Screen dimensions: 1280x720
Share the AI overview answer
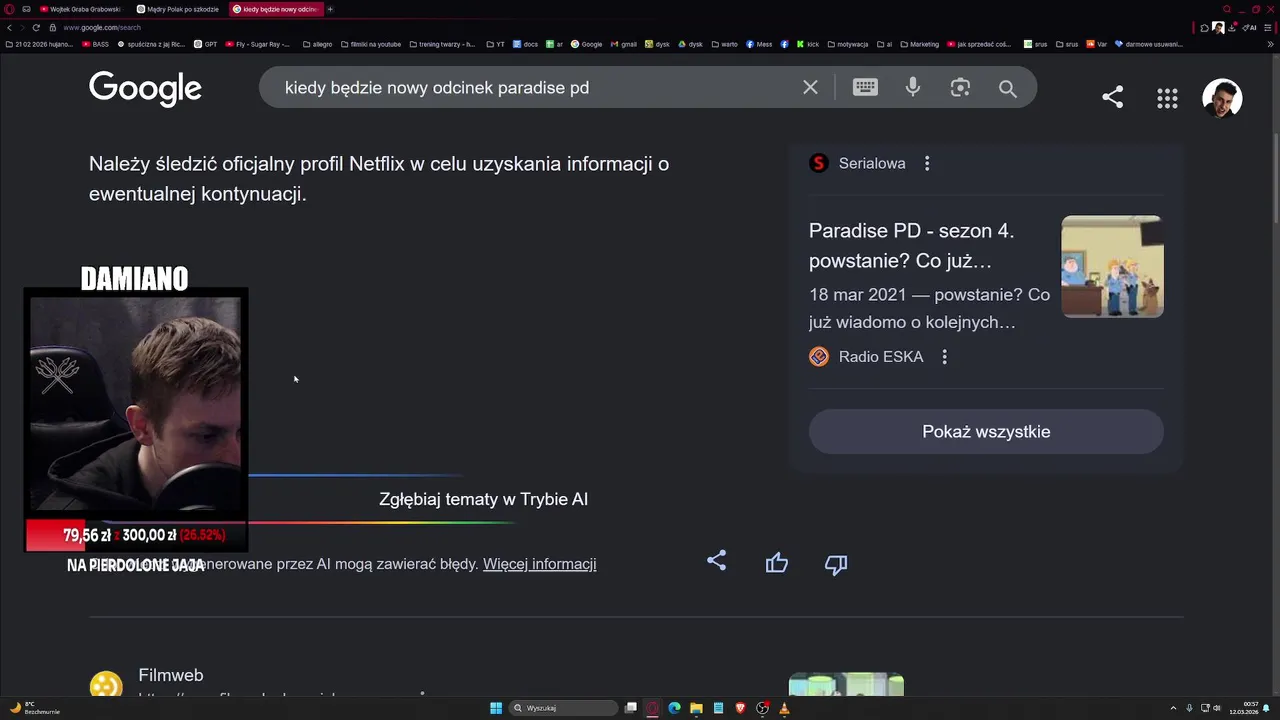click(x=716, y=561)
